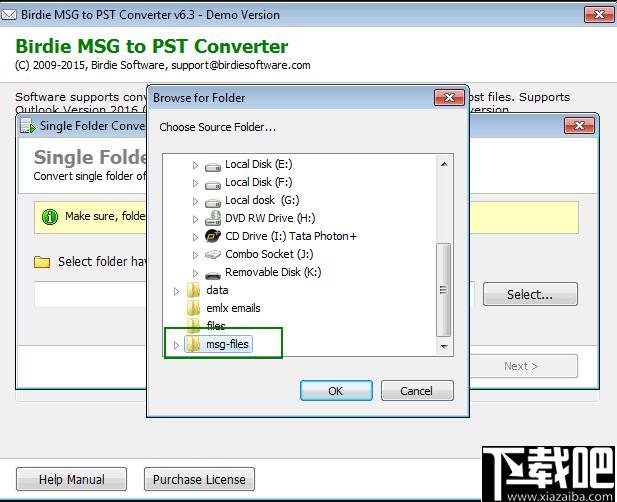Expand the CD Drive (I:) node
The width and height of the screenshot is (617, 502).
point(195,237)
